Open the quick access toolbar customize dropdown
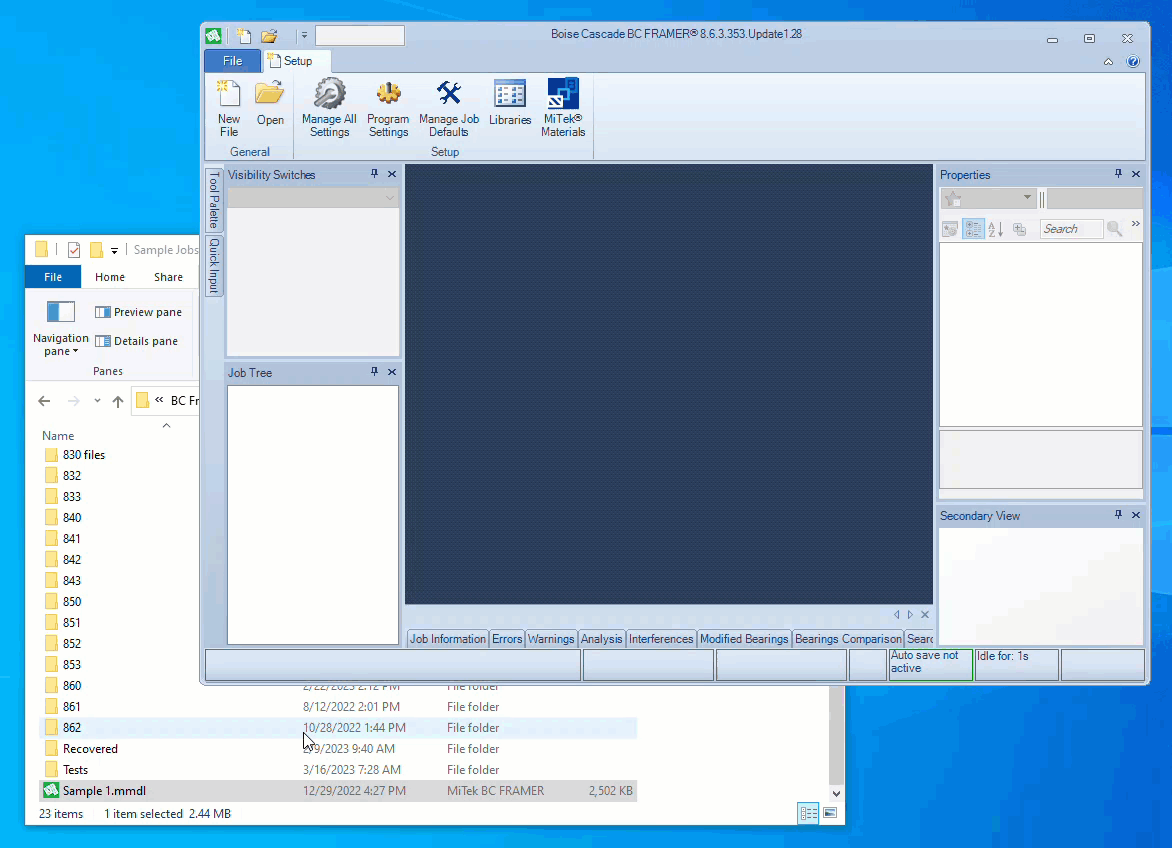Viewport: 1172px width, 848px height. 304,35
